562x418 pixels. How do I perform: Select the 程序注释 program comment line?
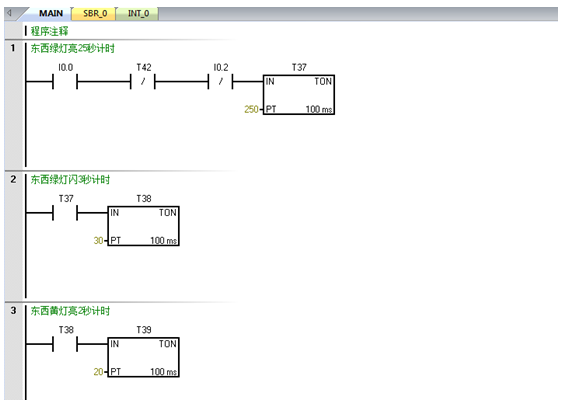coord(49,31)
